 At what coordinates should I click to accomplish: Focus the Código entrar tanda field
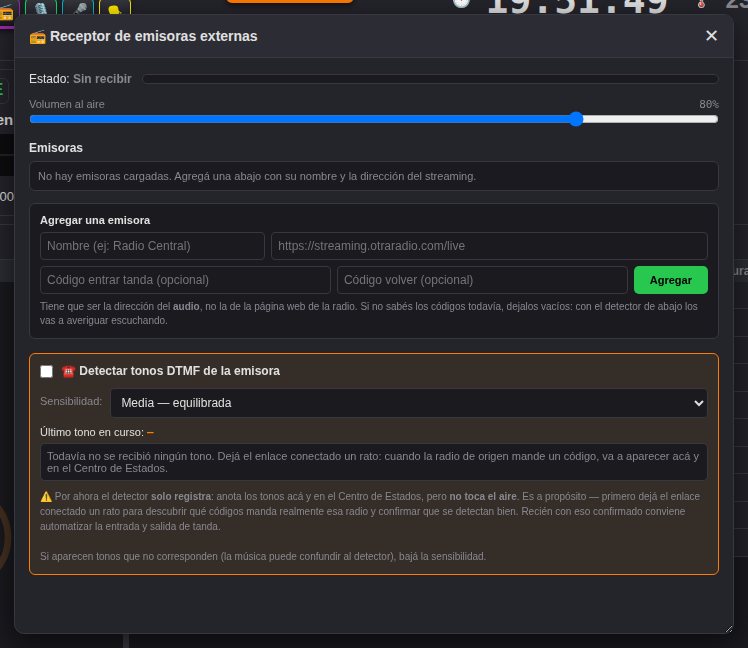(x=185, y=280)
